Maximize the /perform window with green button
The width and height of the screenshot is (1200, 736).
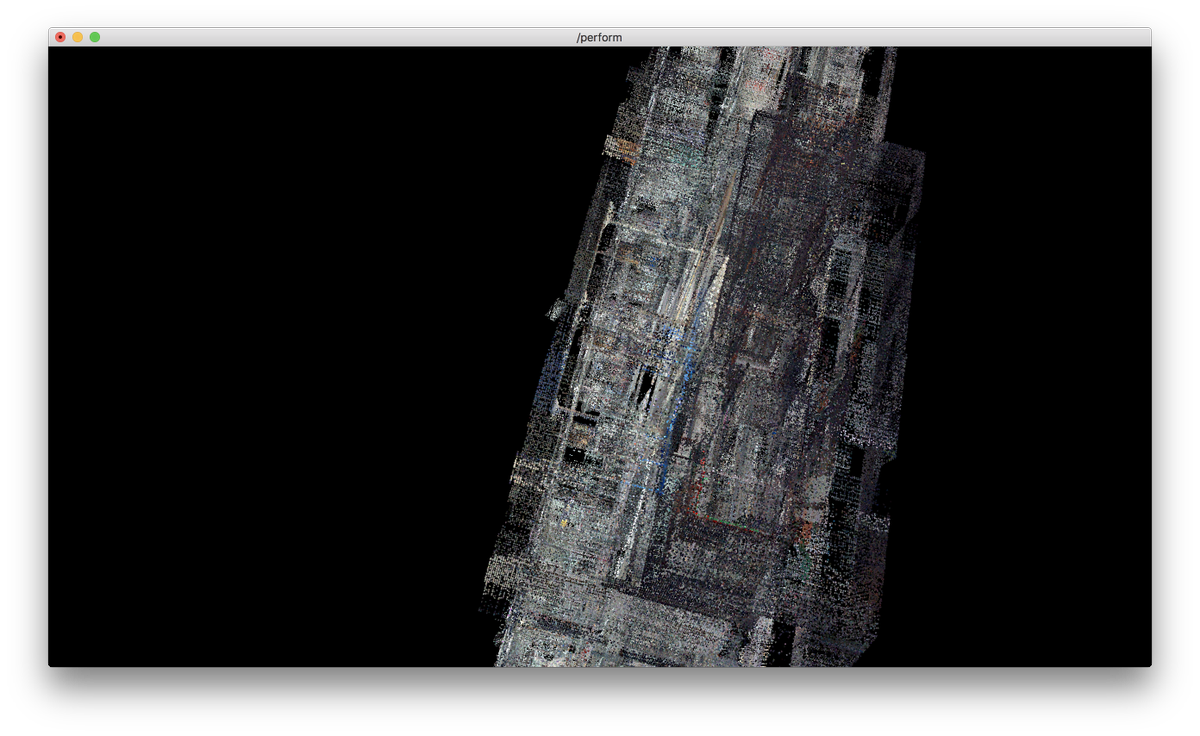pyautogui.click(x=95, y=37)
